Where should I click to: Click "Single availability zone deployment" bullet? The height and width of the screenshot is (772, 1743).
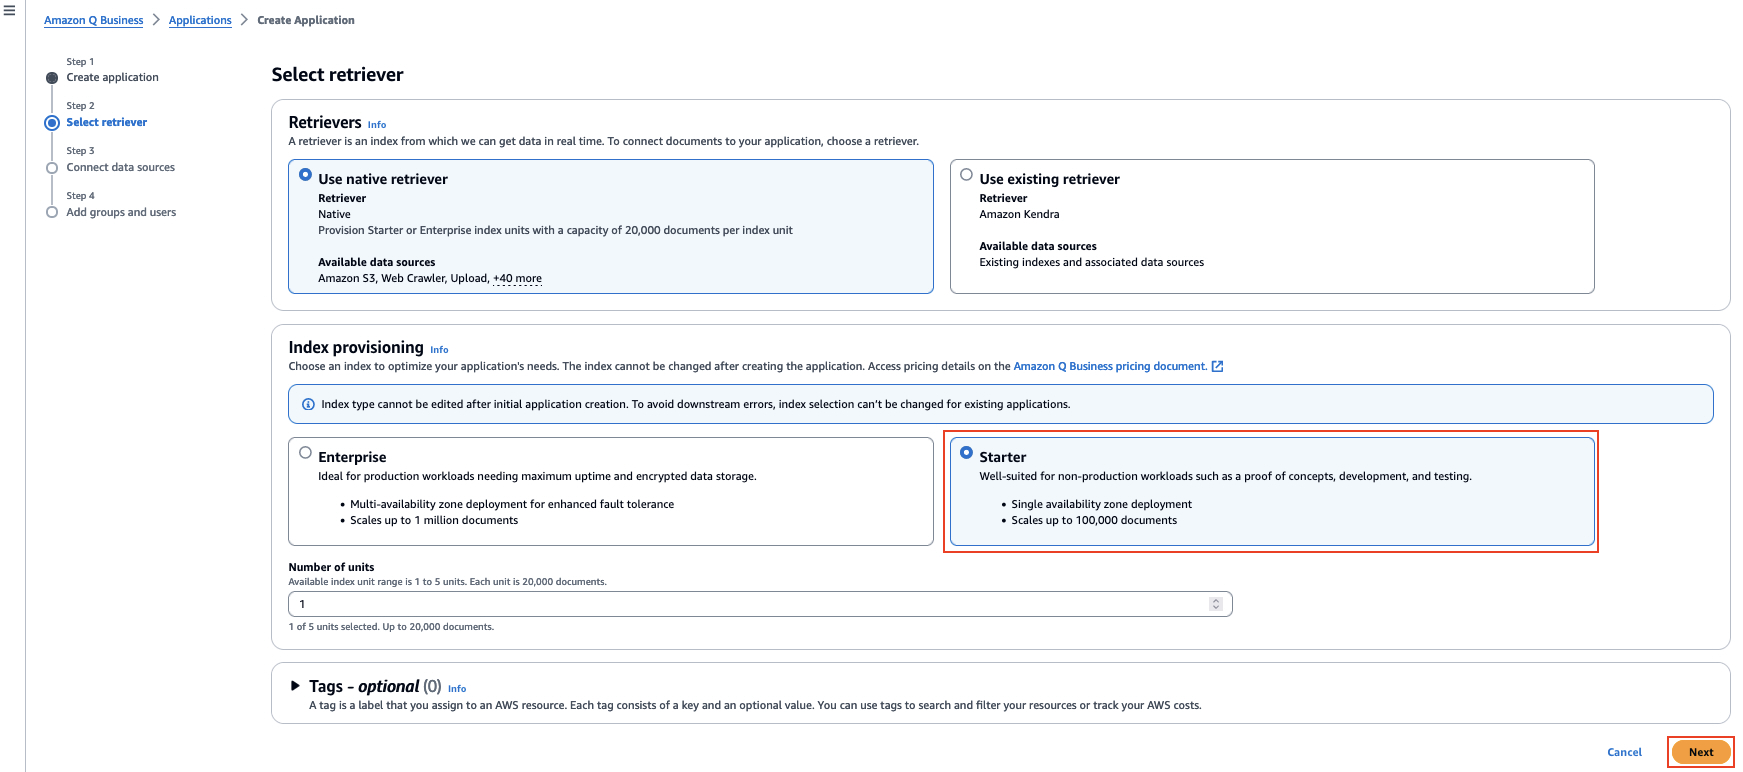pos(1101,504)
